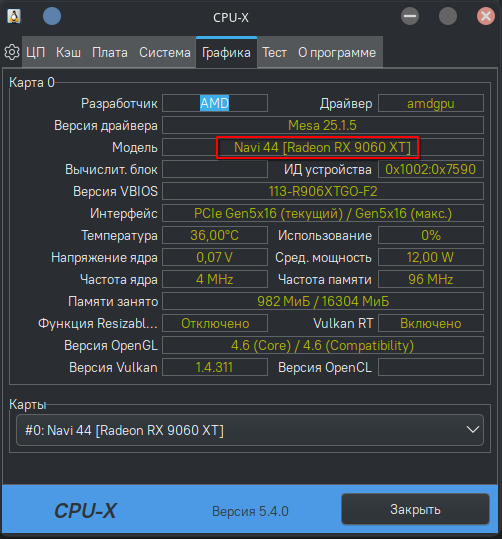Click the 36,00°C temperature value

coord(215,235)
